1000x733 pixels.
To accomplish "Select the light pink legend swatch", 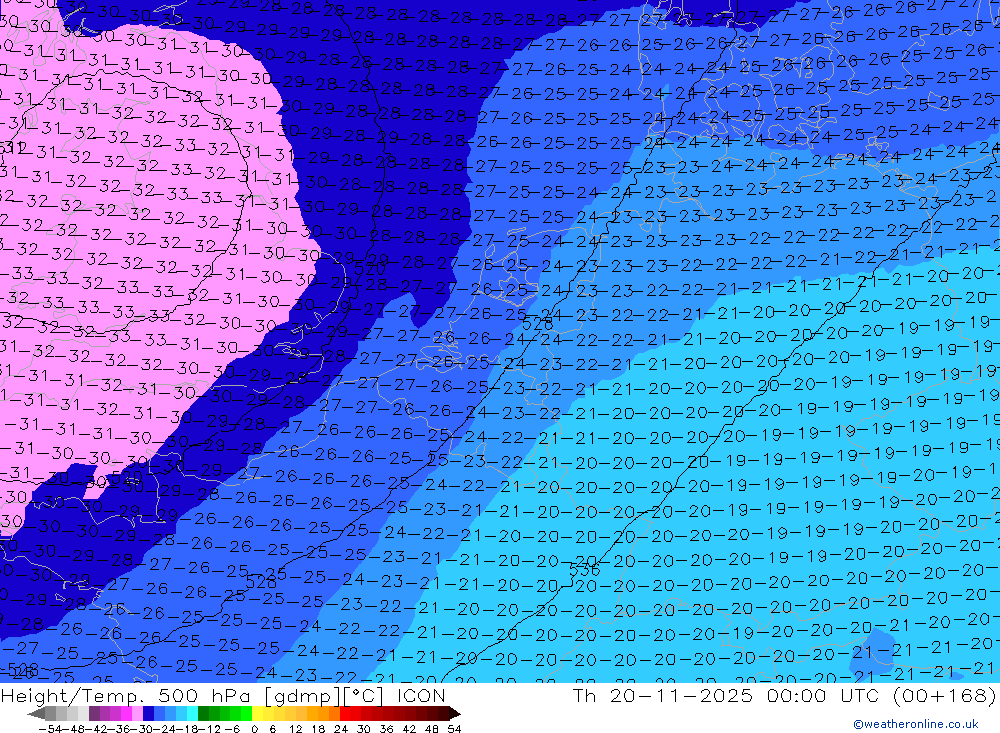I will point(138,713).
